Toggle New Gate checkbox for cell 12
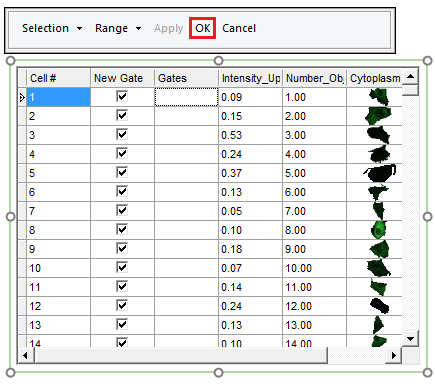The image size is (435, 387). point(122,306)
